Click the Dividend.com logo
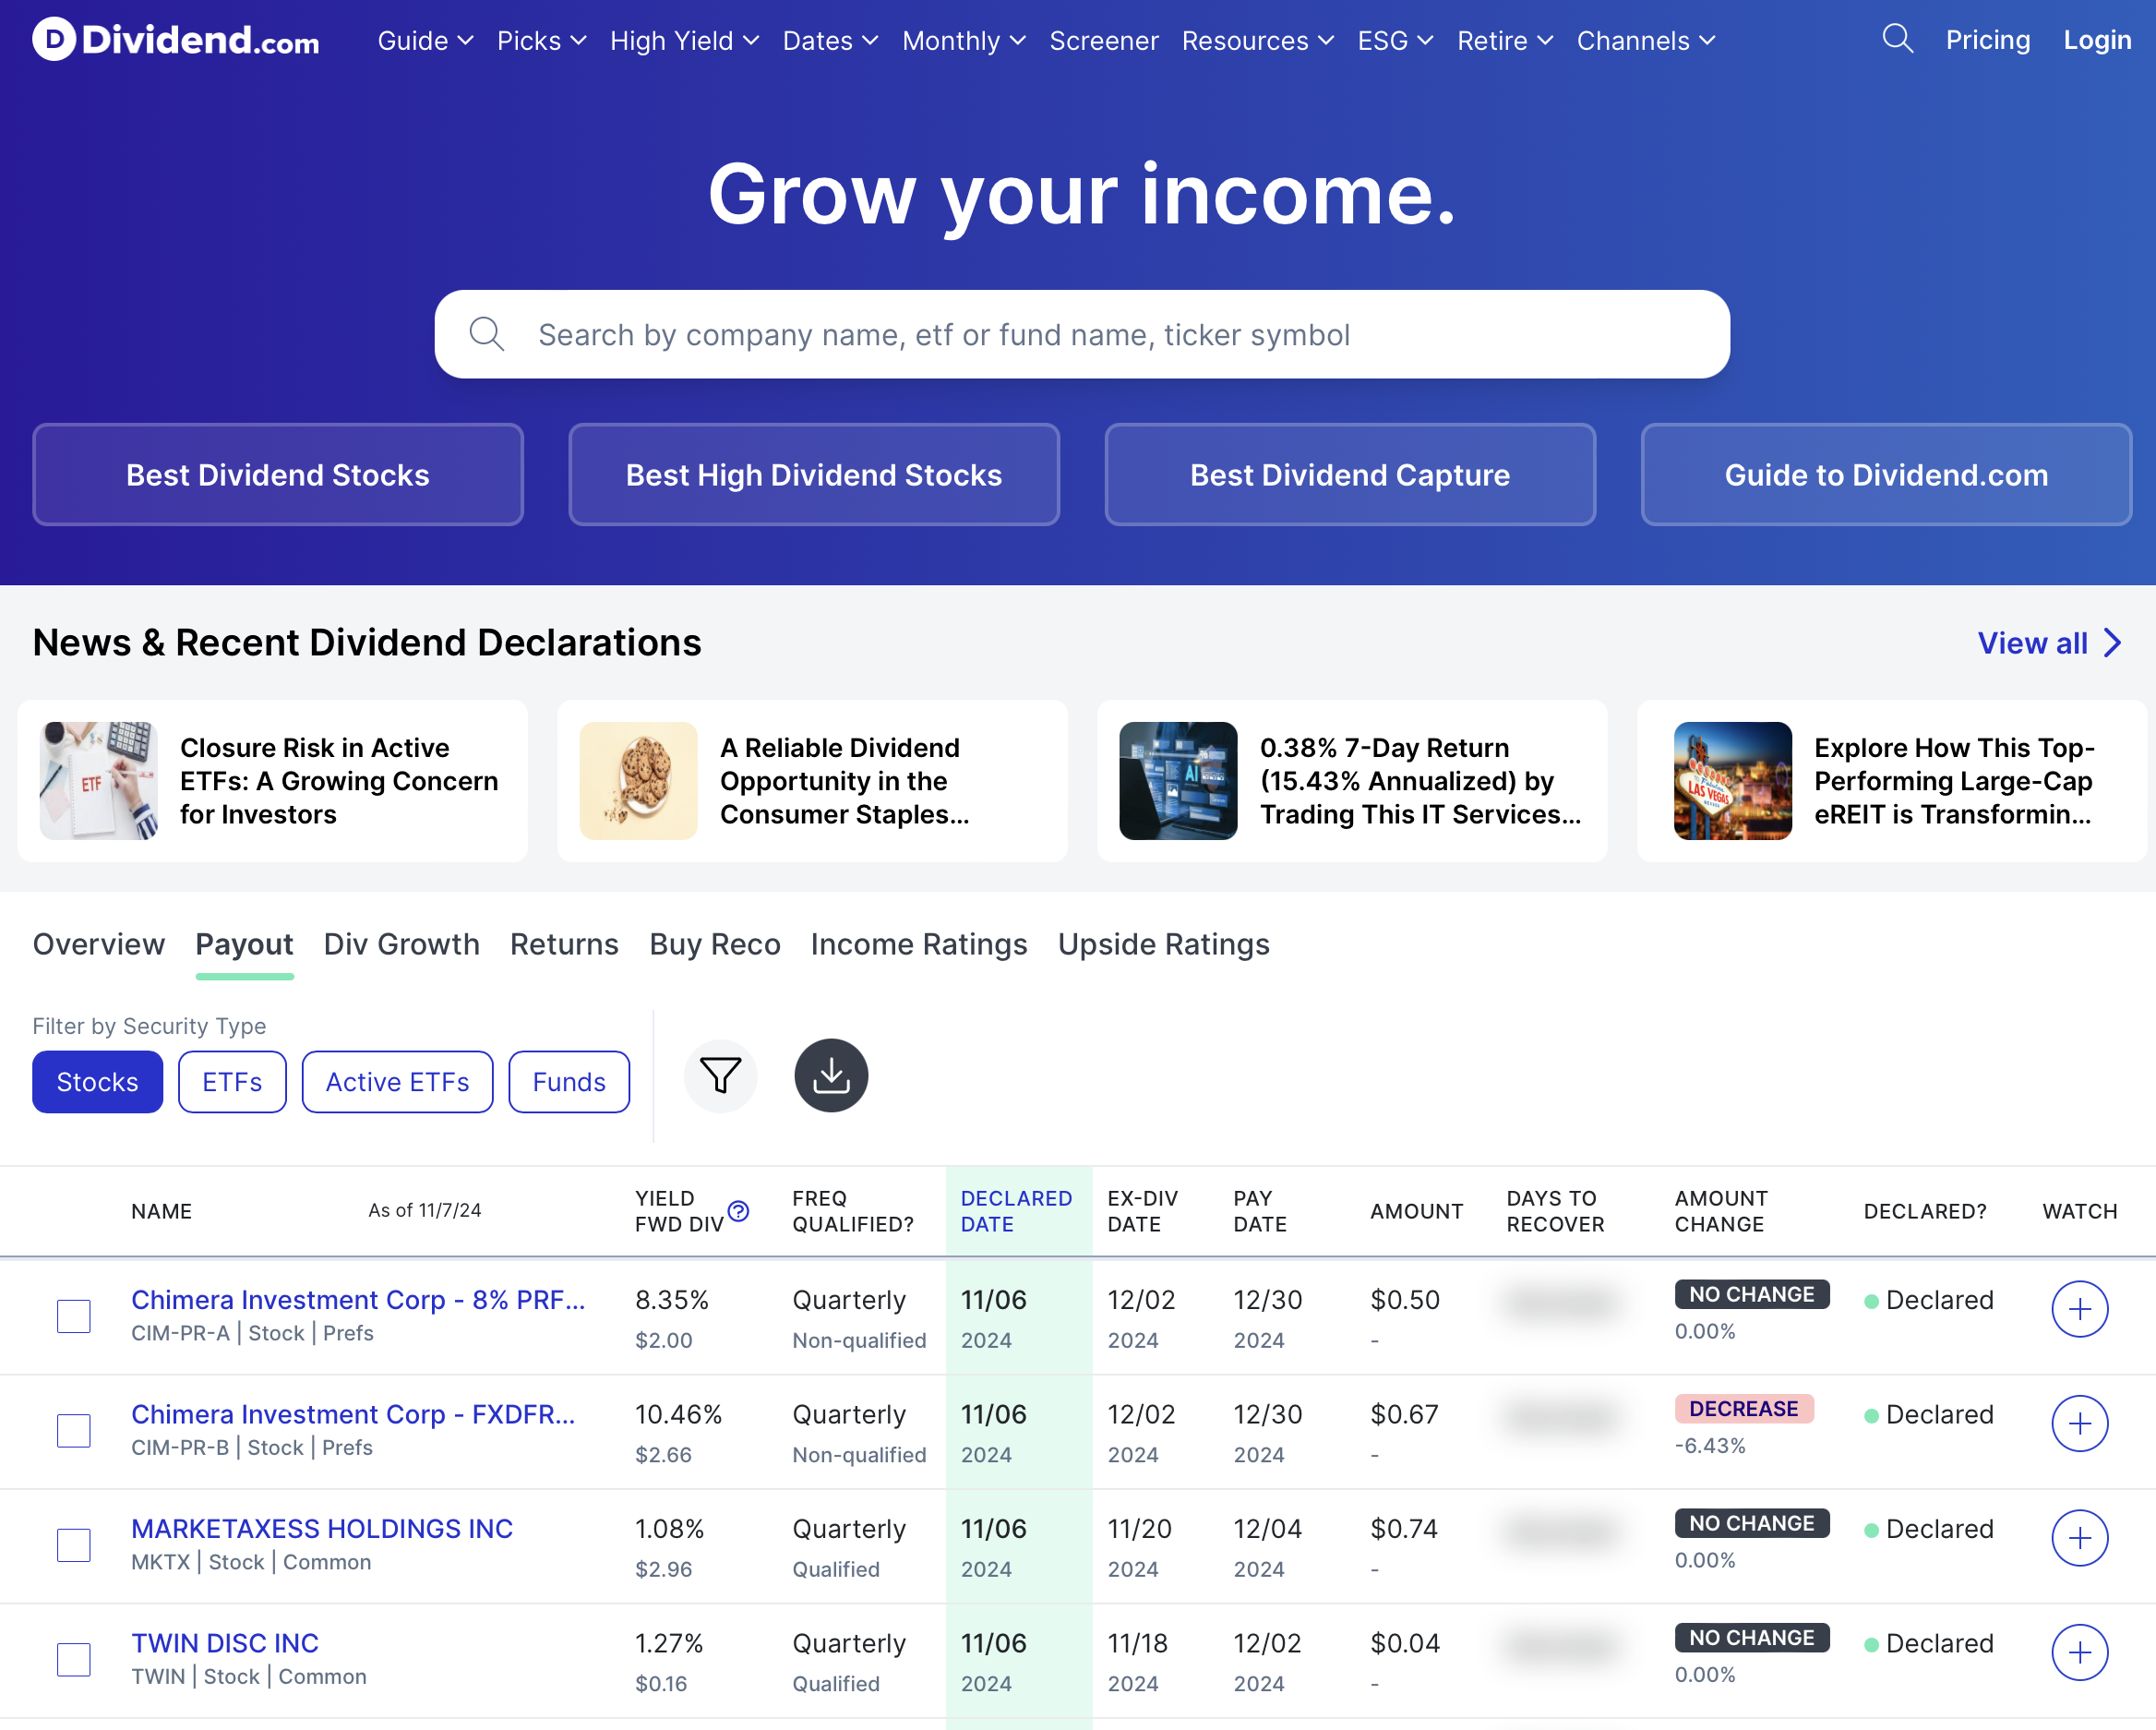This screenshot has height=1730, width=2156. 176,40
